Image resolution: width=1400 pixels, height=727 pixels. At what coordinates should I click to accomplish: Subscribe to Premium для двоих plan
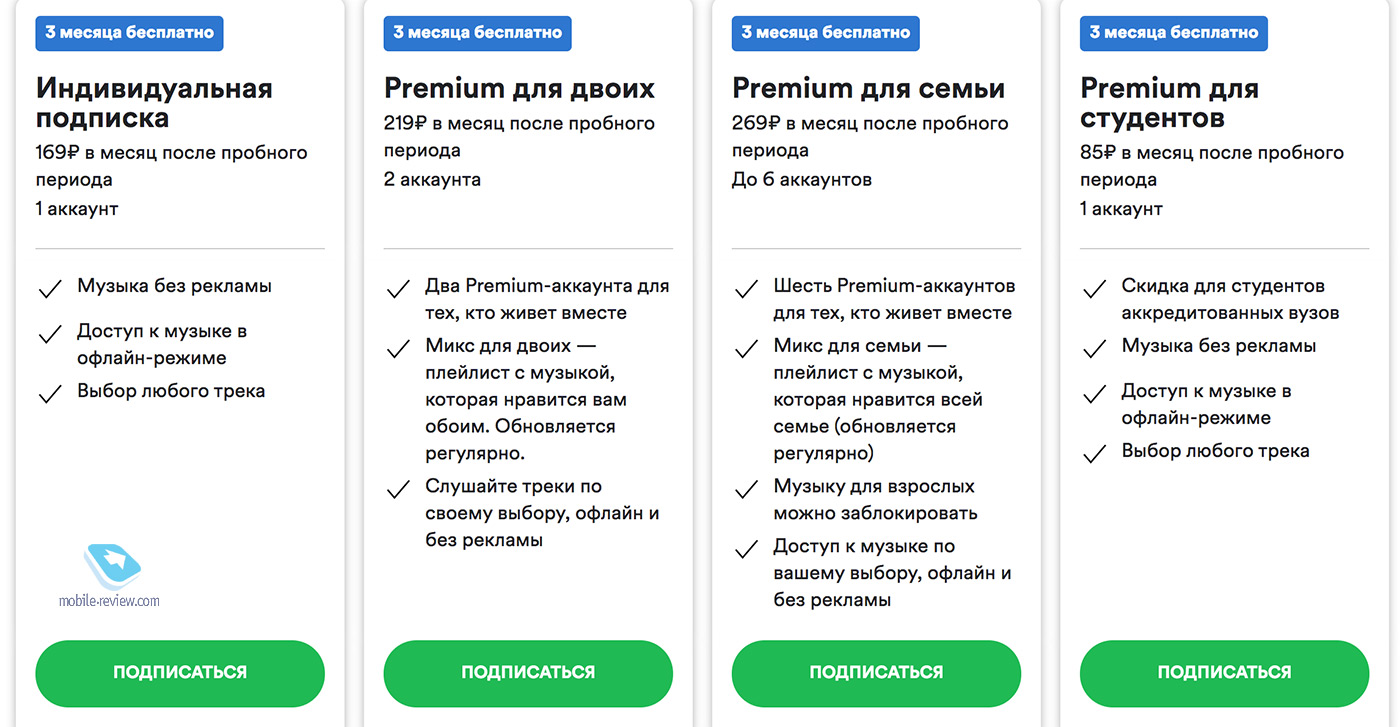point(528,673)
